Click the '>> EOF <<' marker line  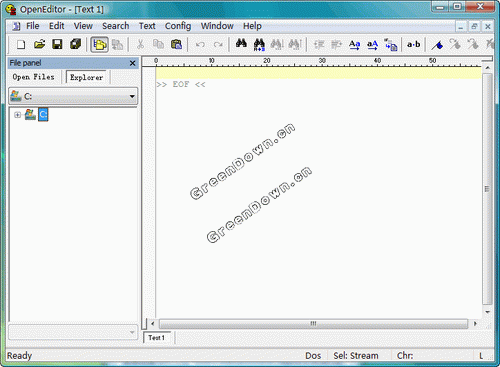point(181,84)
